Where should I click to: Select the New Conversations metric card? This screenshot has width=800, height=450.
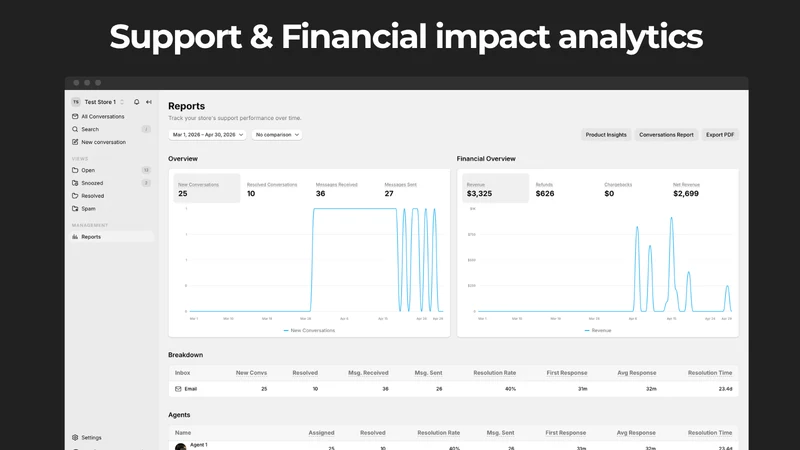coord(207,188)
